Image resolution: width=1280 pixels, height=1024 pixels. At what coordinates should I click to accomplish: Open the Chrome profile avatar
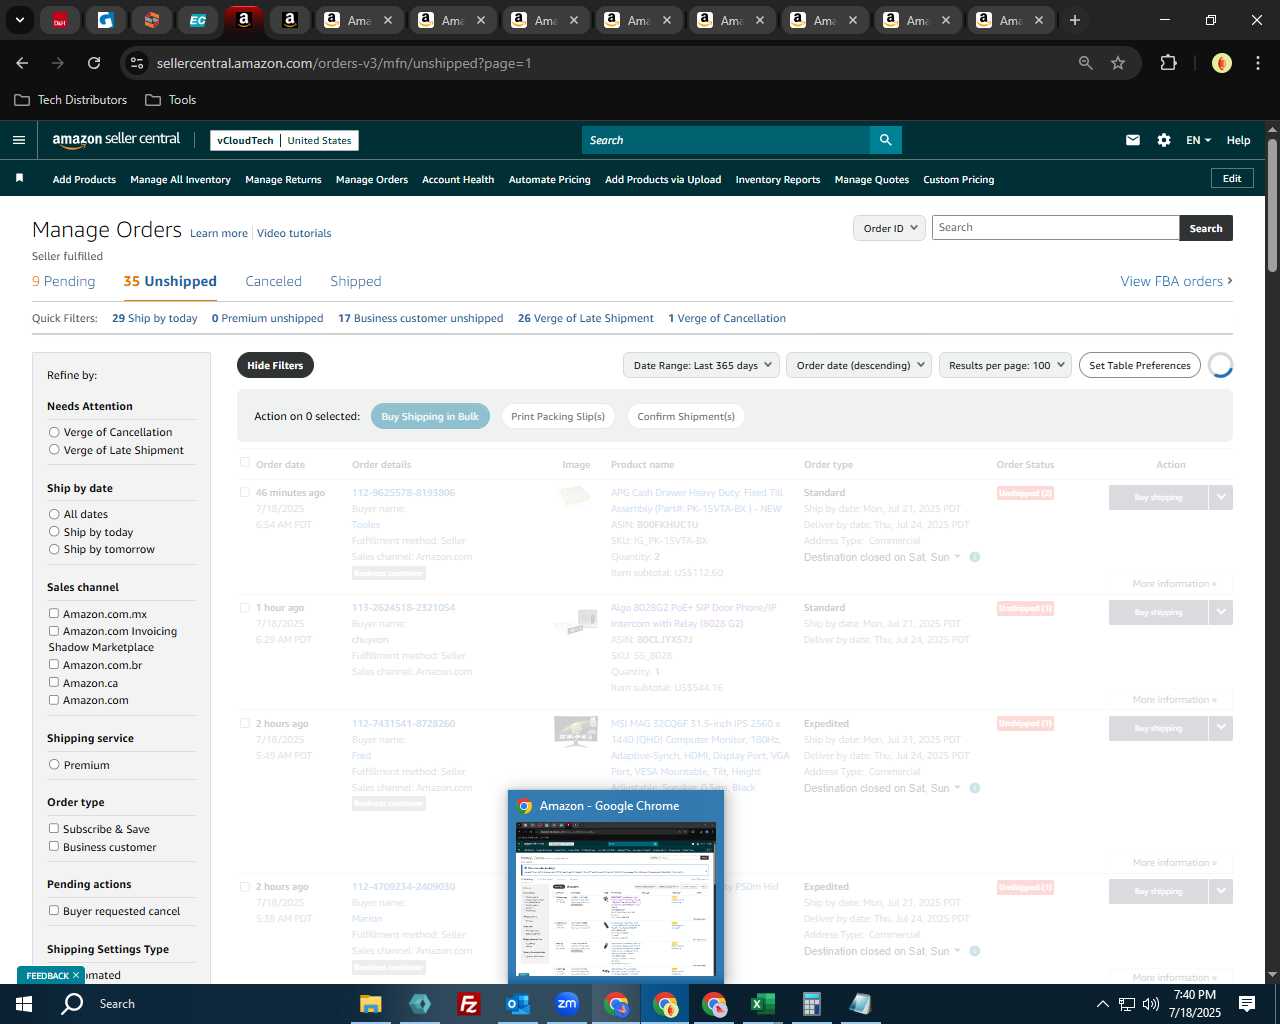pyautogui.click(x=1221, y=63)
